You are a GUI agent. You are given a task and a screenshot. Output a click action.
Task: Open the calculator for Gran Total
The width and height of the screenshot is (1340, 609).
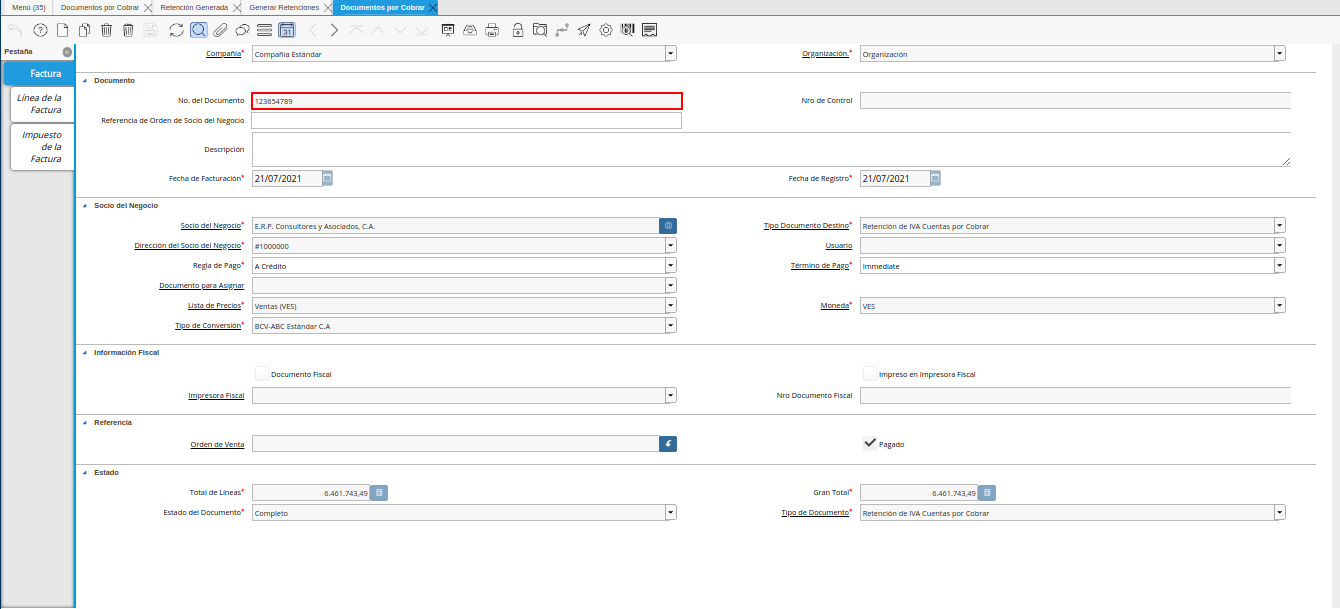pyautogui.click(x=987, y=493)
